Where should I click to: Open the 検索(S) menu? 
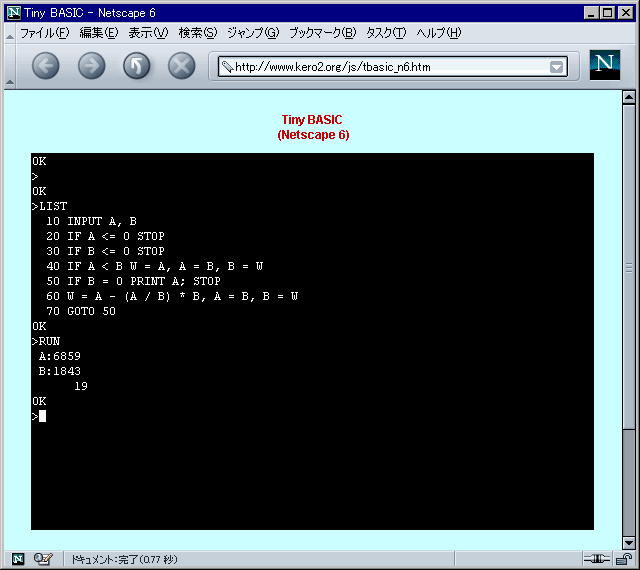coord(198,33)
